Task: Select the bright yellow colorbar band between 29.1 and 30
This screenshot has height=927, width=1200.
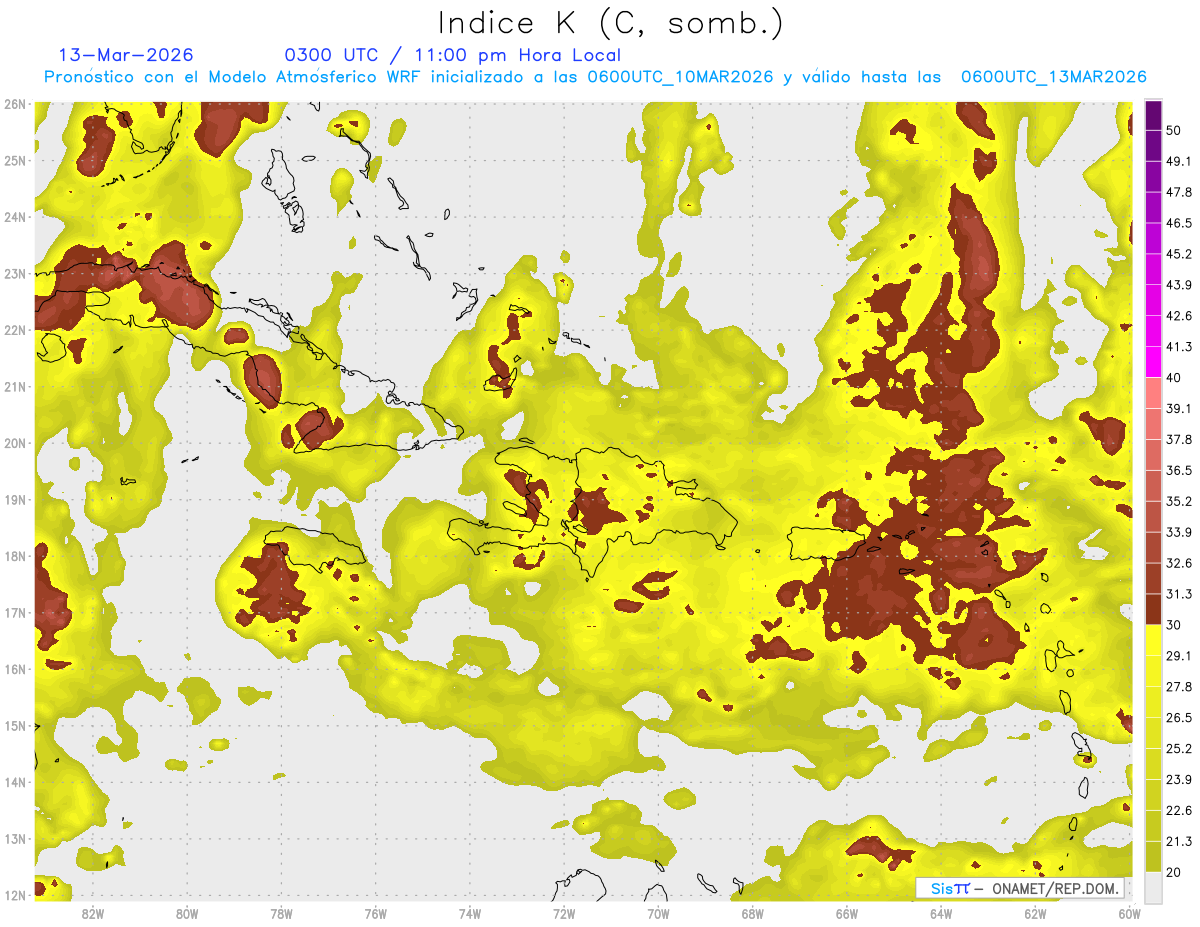Action: point(1153,640)
